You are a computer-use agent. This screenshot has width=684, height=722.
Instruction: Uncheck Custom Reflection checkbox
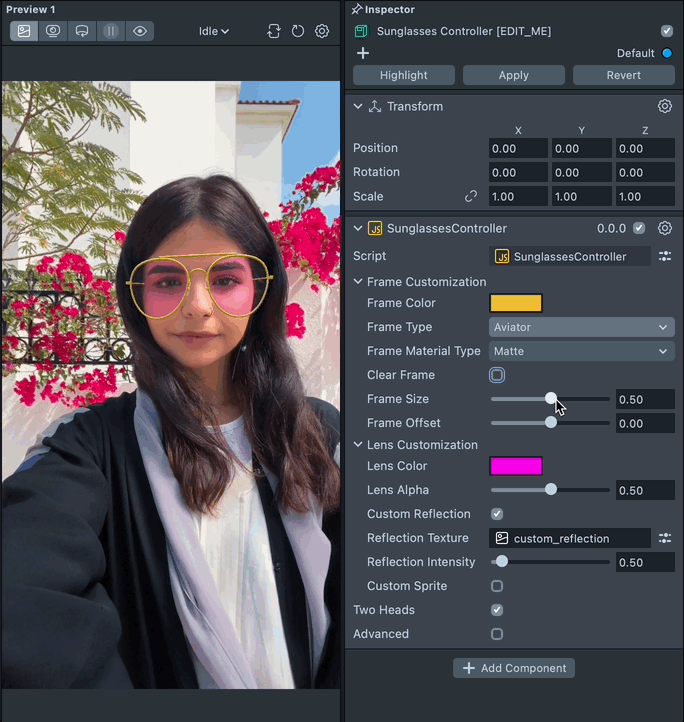tap(497, 514)
